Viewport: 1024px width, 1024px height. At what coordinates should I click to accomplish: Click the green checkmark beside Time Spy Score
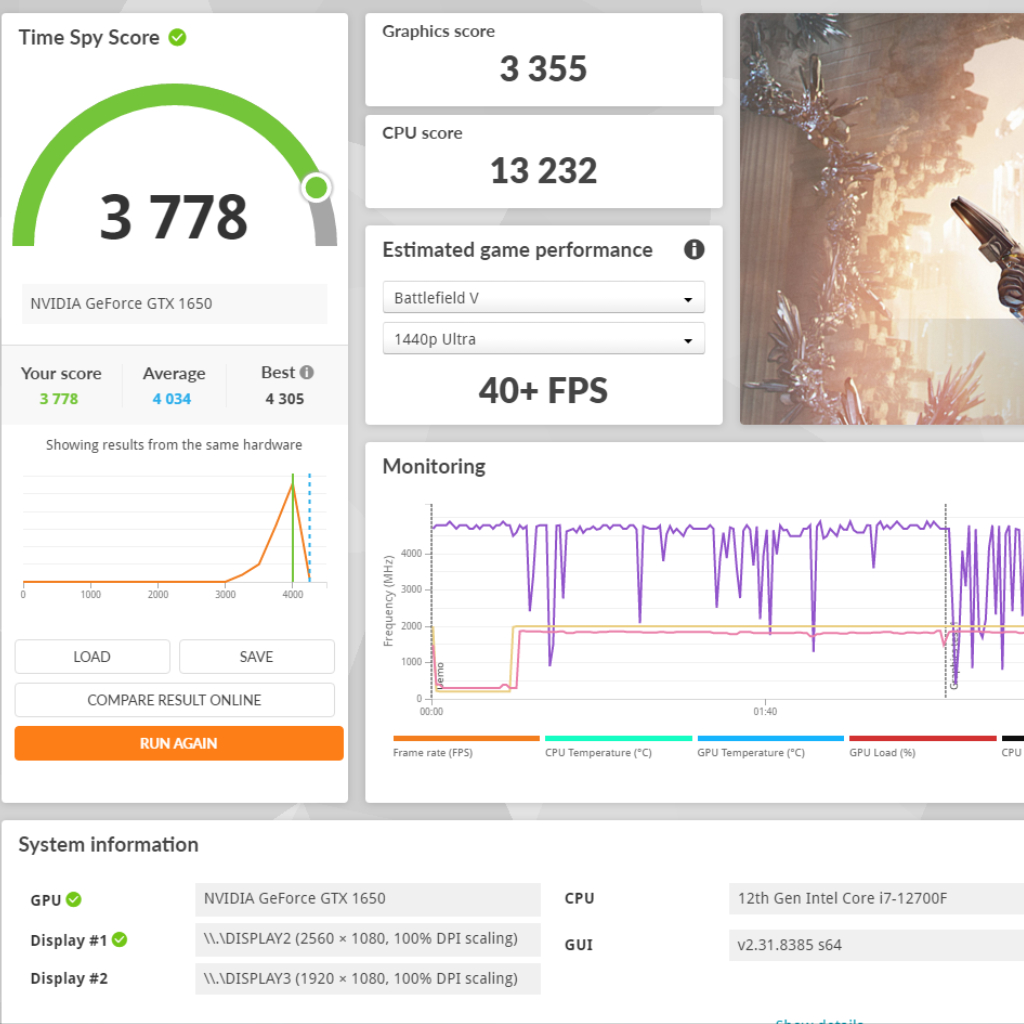pos(177,38)
